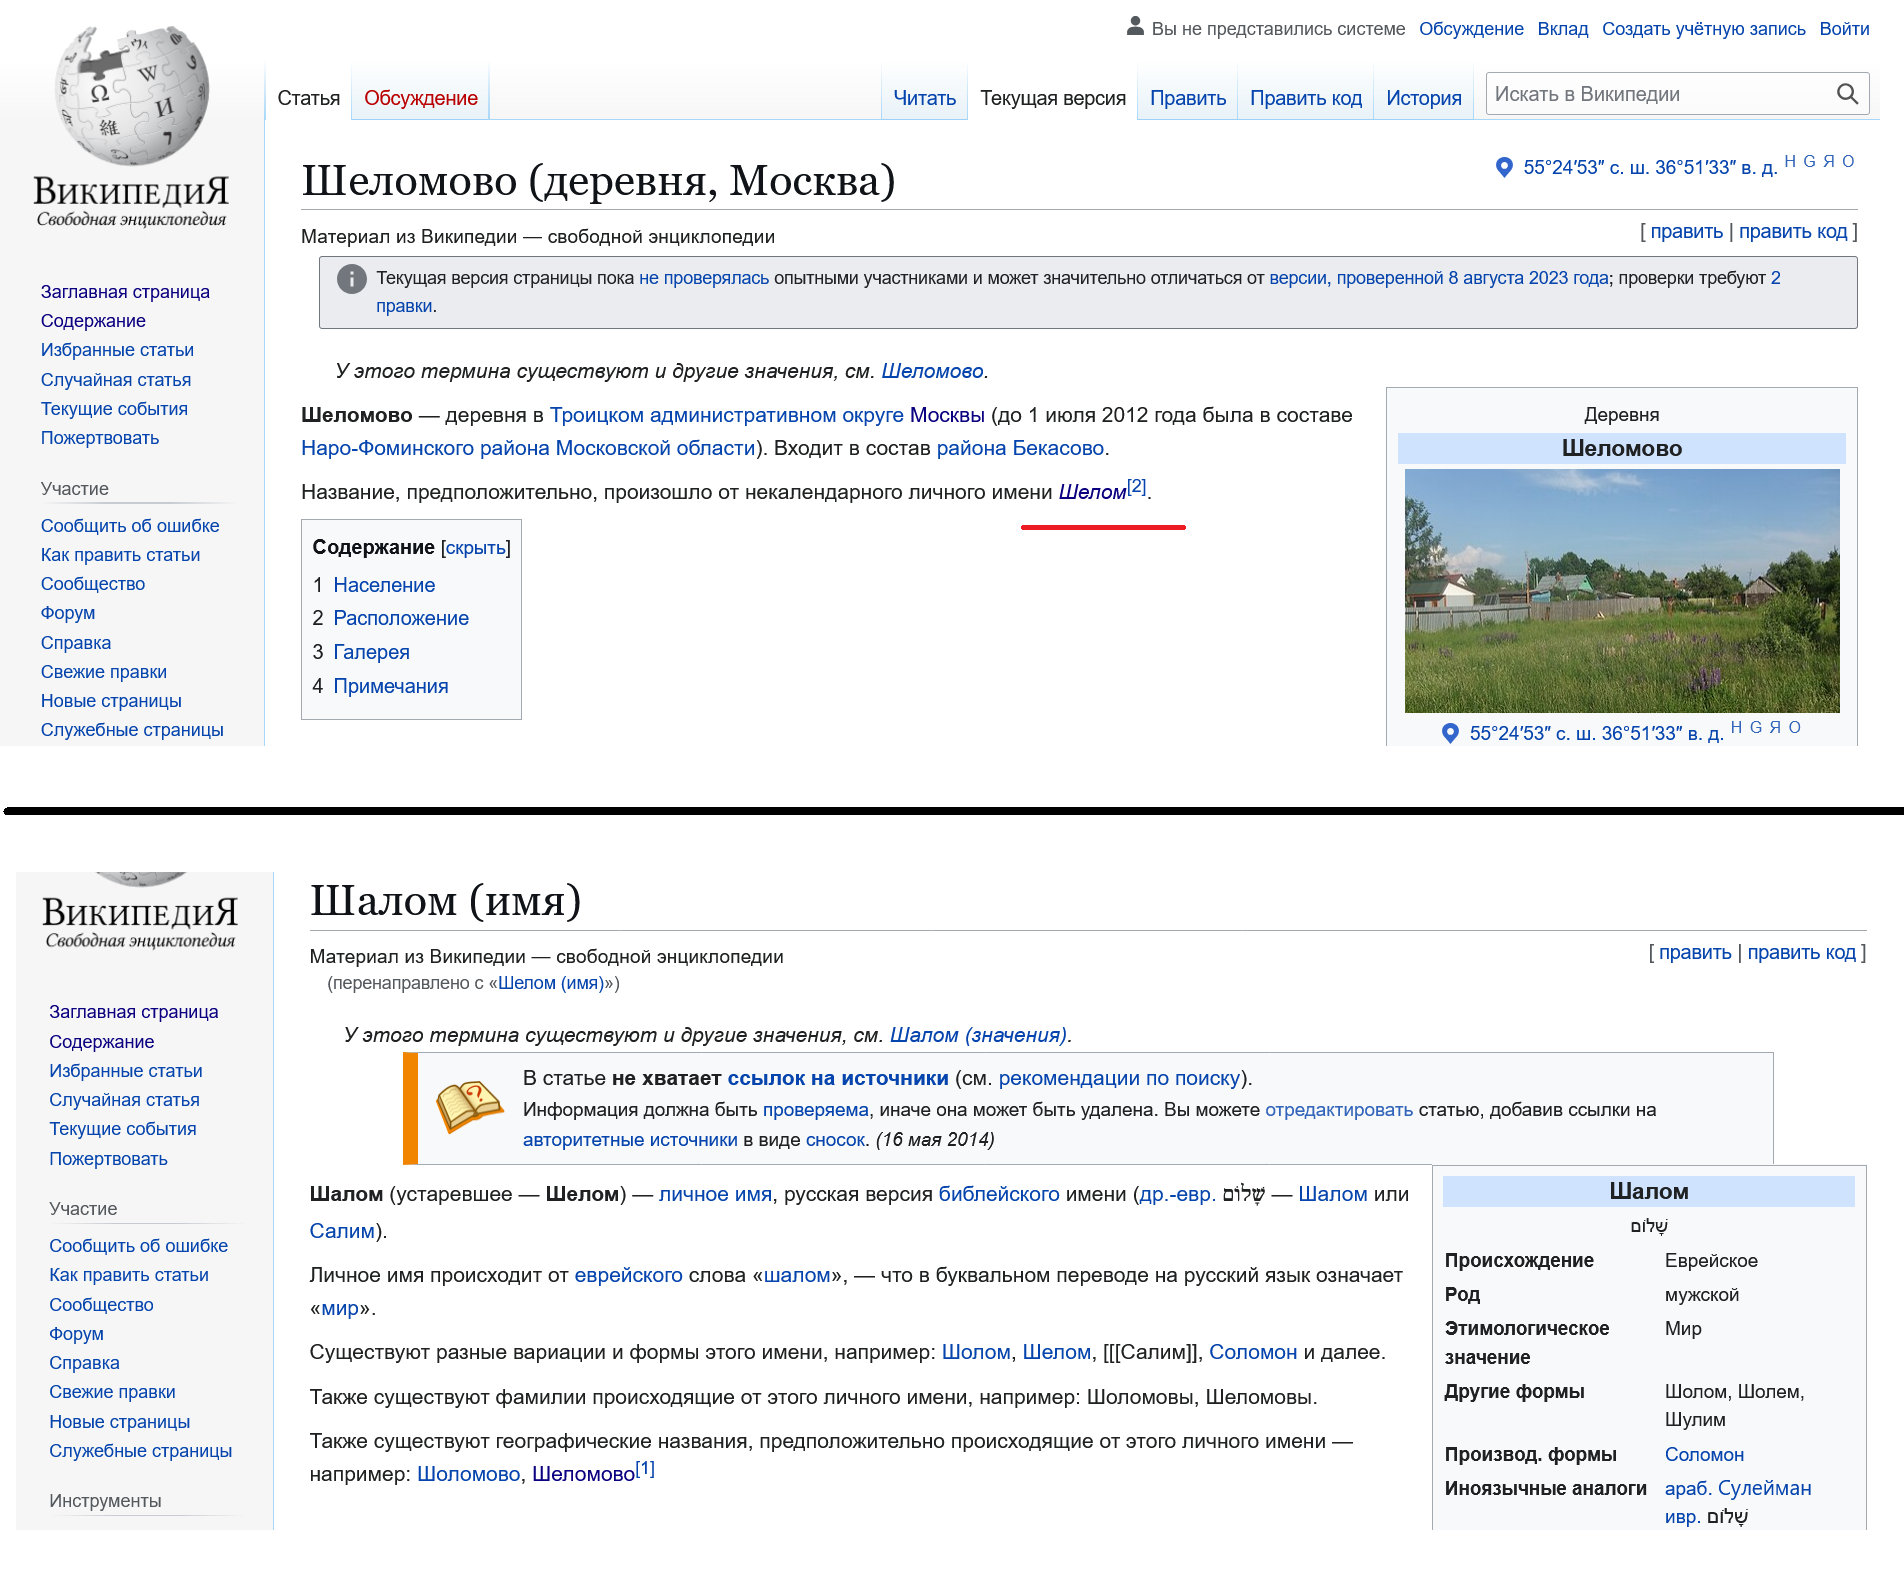This screenshot has height=1572, width=1904.
Task: Open «рекомендации по поиску» link
Action: tap(1119, 1078)
